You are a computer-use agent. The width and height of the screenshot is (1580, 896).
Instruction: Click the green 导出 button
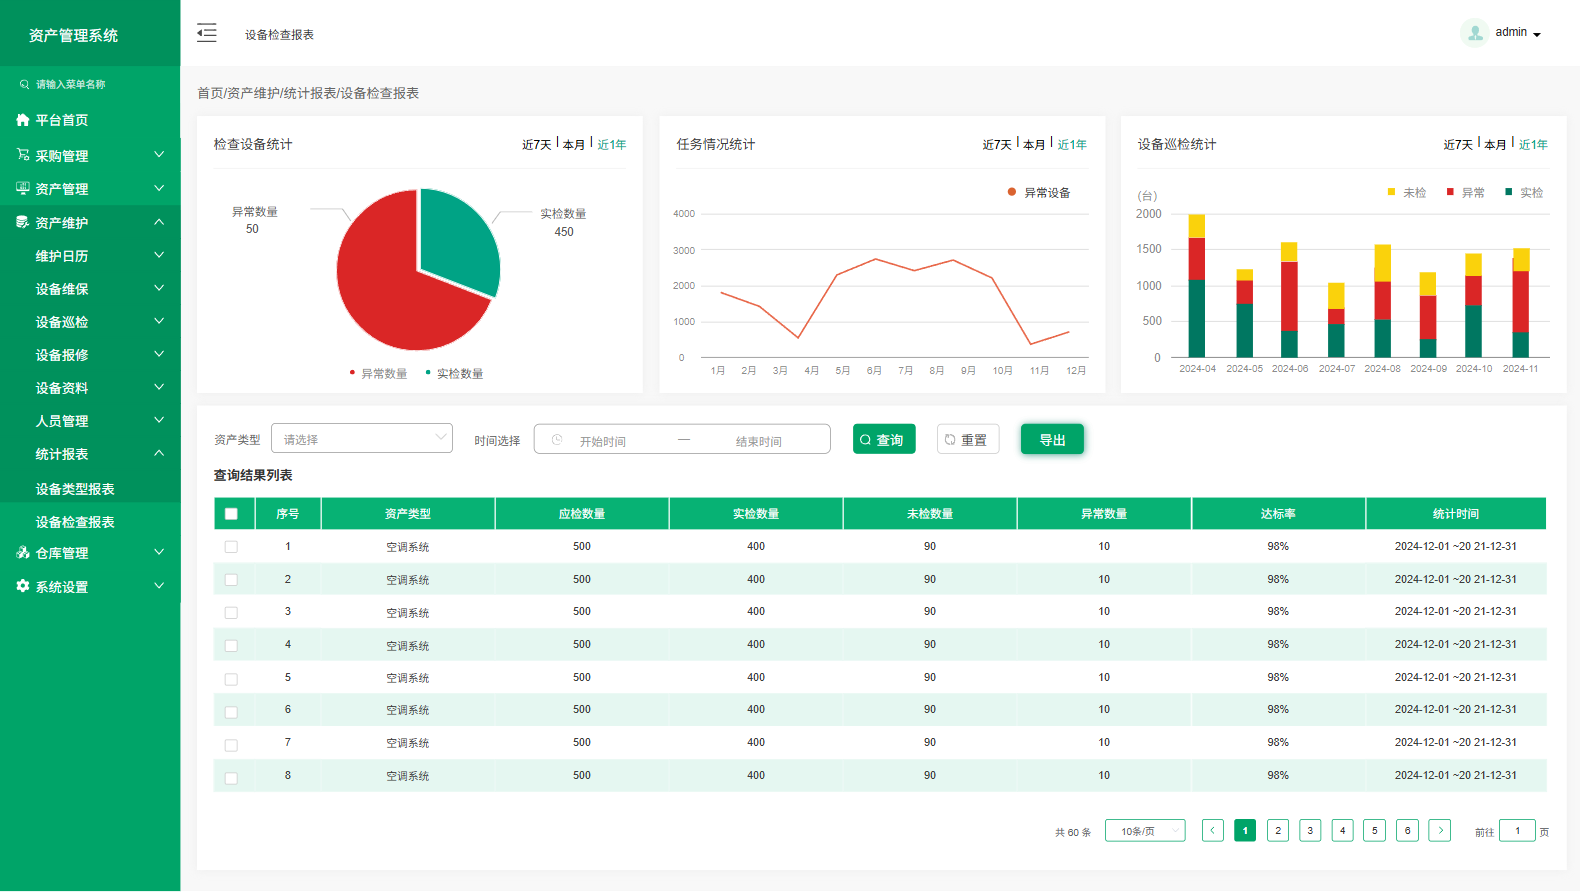[1052, 440]
